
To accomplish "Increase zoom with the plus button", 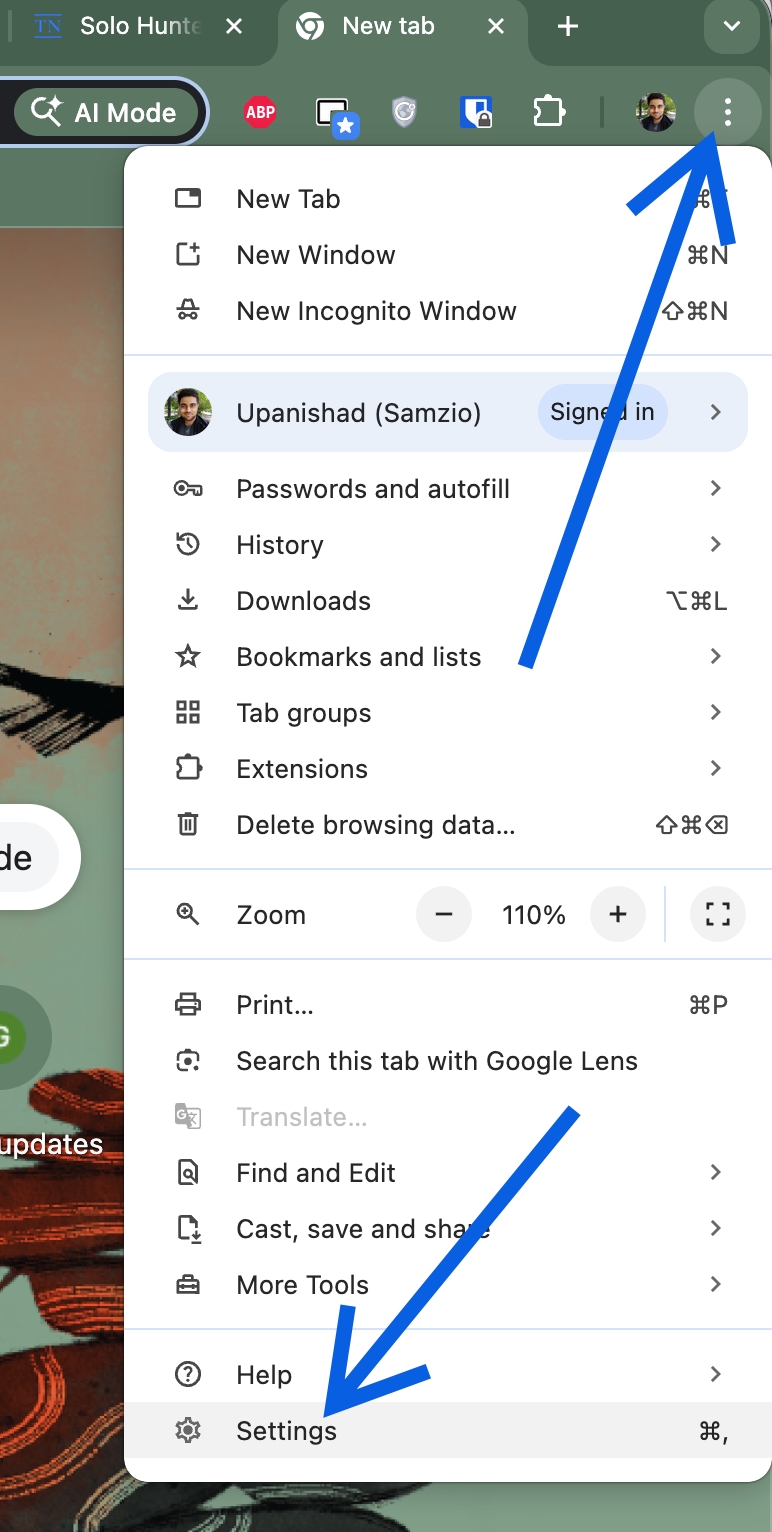I will (618, 914).
